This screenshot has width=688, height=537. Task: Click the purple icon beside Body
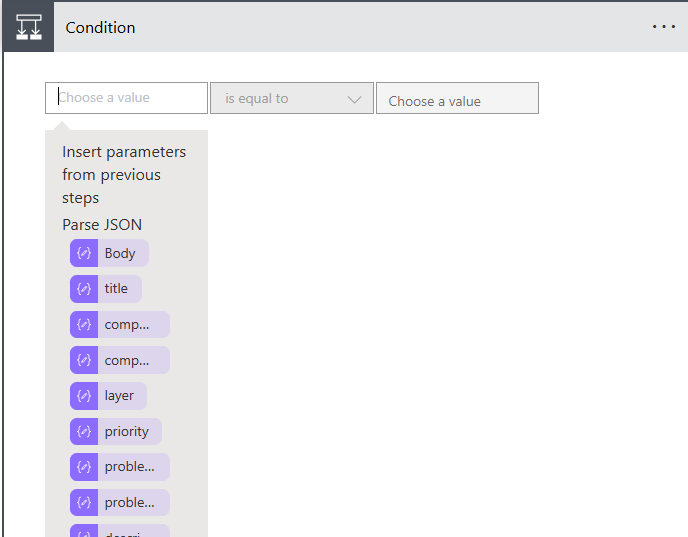pos(84,253)
